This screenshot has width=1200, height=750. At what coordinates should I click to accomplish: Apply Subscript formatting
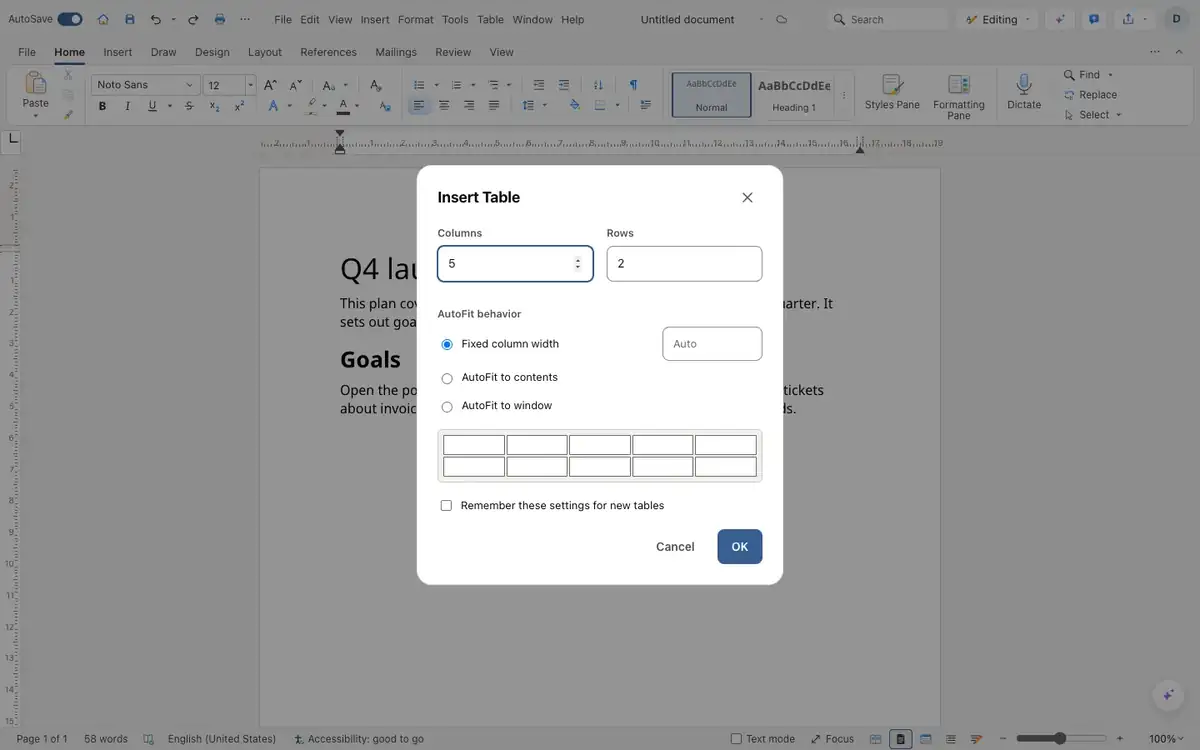[214, 105]
